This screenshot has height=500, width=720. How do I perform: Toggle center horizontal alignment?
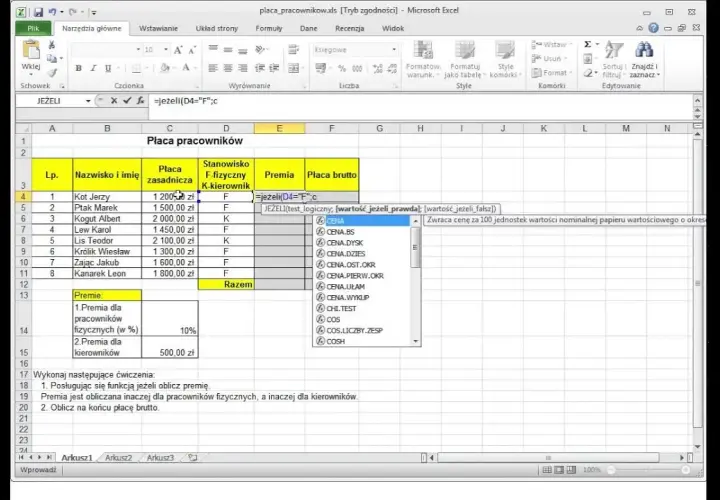(227, 68)
